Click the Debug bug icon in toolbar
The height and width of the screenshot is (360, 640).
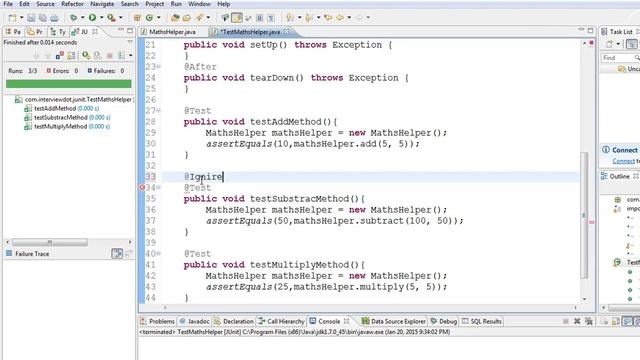(73, 18)
